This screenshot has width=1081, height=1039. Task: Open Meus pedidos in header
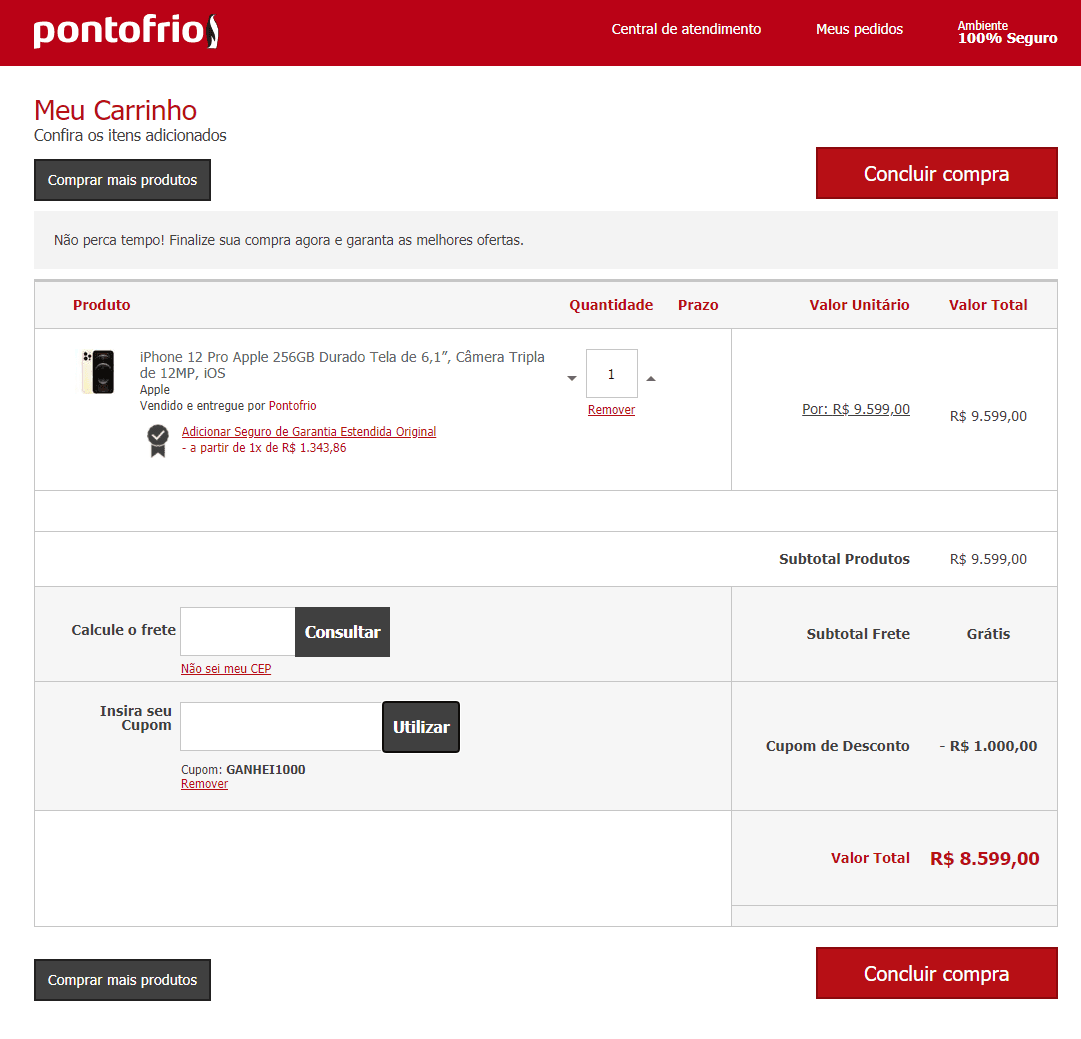coord(859,29)
